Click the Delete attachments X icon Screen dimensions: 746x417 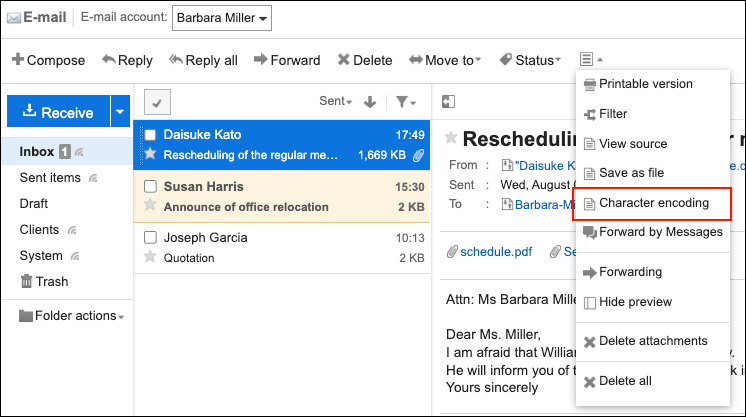pos(589,342)
